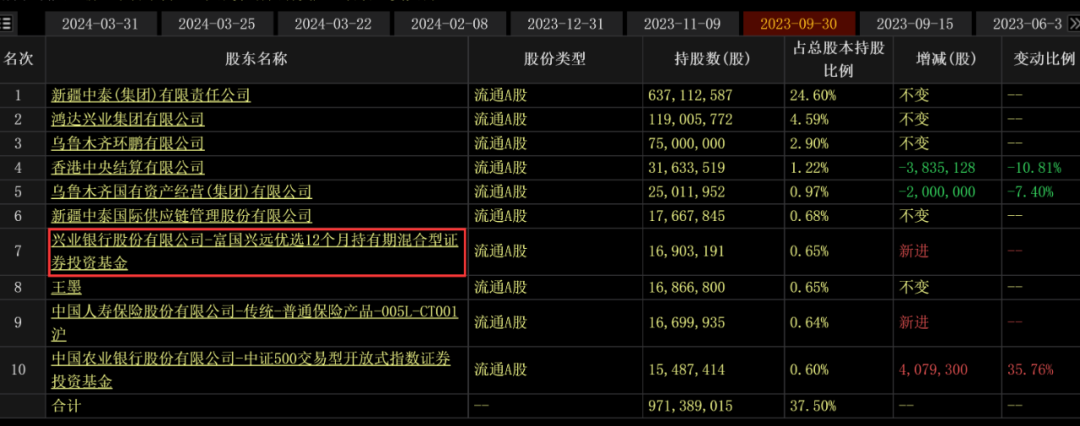Open shareholder 王墨 link

point(67,287)
